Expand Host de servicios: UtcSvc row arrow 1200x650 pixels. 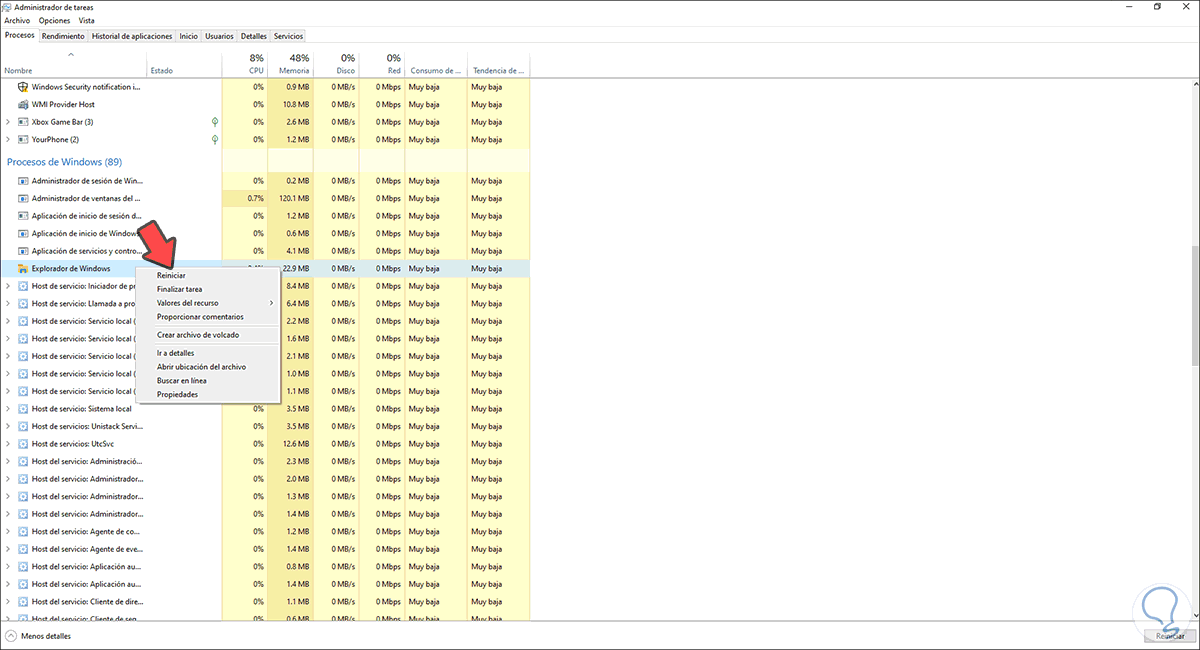(8, 443)
